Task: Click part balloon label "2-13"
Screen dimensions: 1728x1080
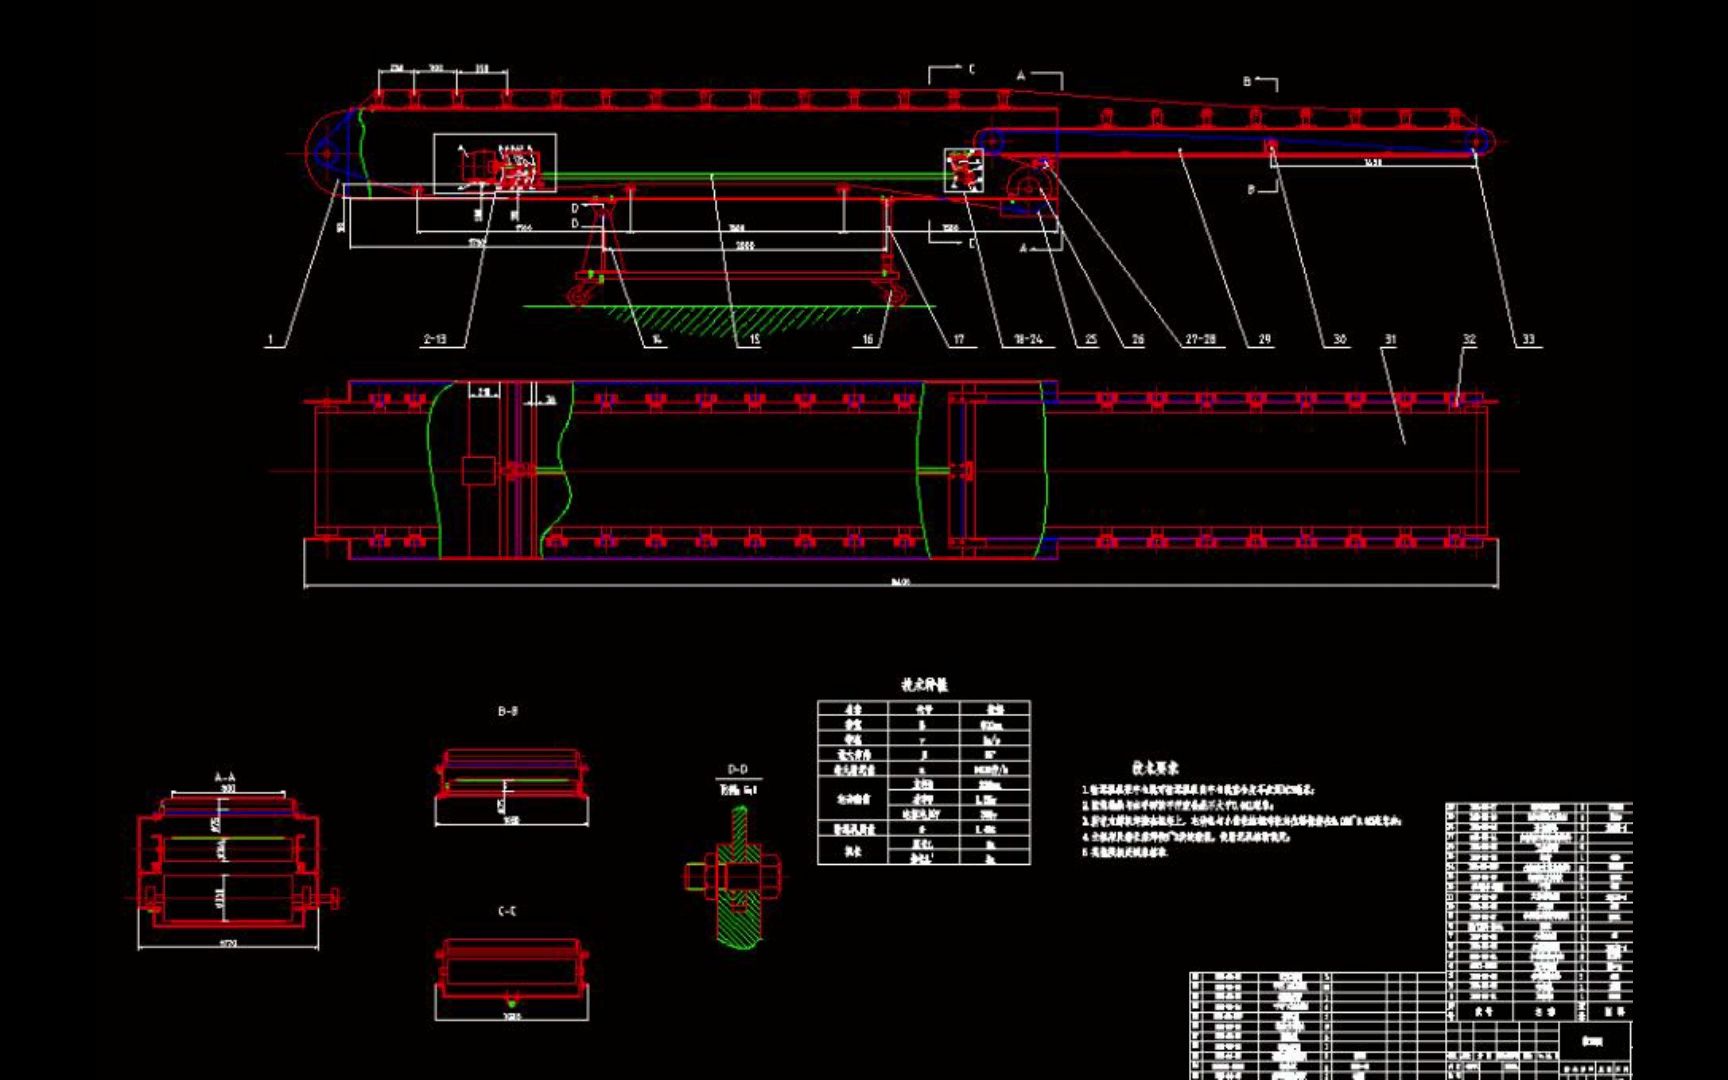Action: pyautogui.click(x=436, y=340)
